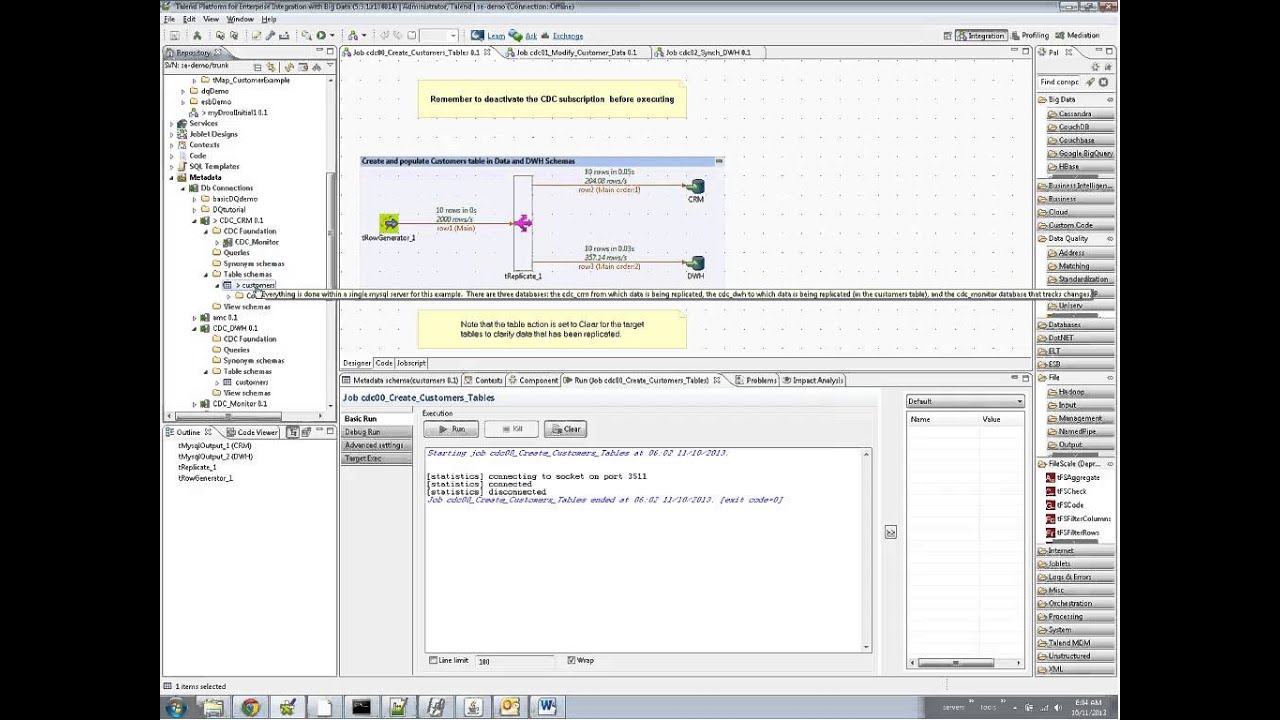Click the expand arrow beside the context table
The image size is (1280, 720).
tap(890, 532)
